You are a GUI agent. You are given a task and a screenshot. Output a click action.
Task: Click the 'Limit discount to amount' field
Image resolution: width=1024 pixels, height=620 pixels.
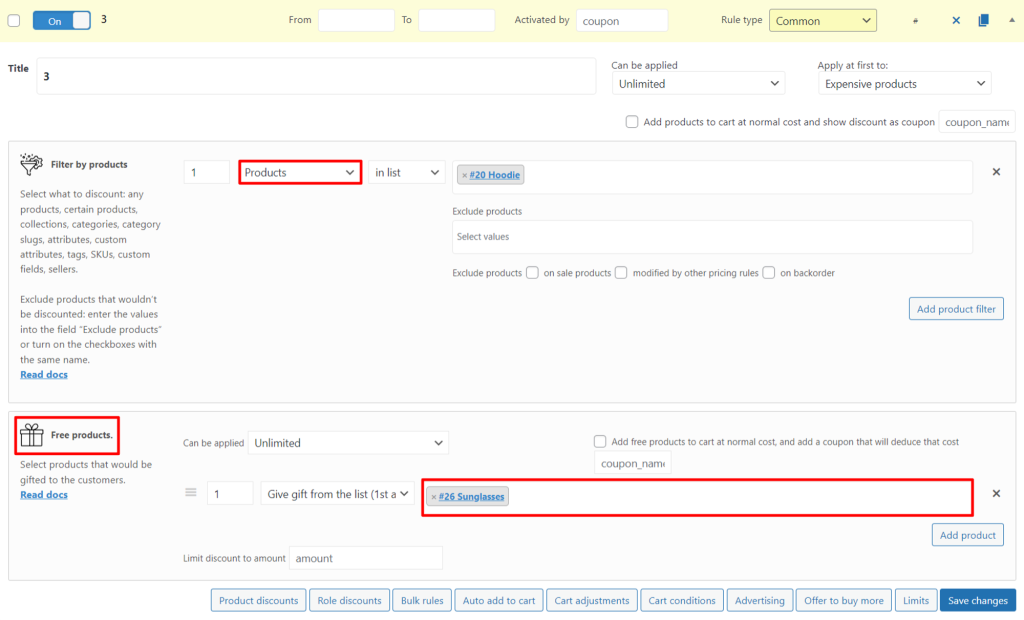click(x=366, y=558)
